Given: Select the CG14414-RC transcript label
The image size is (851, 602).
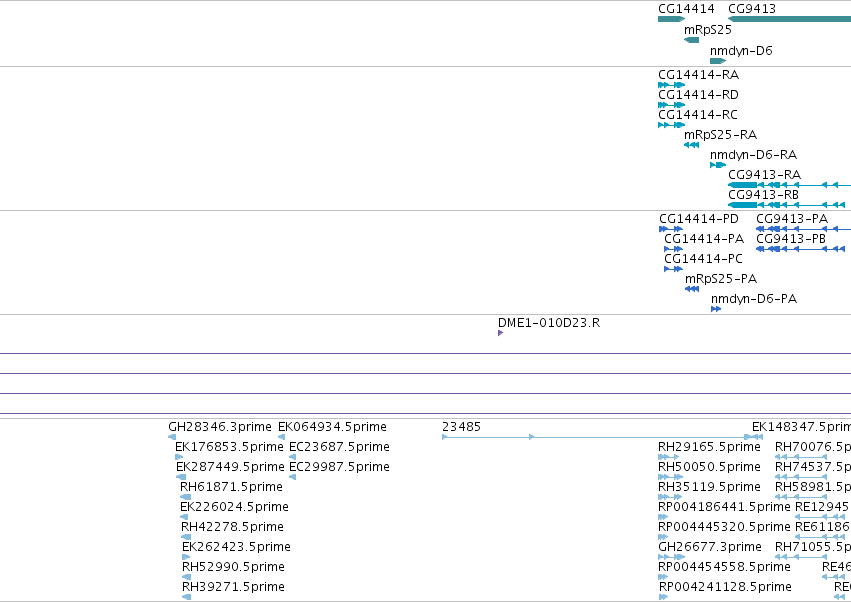Looking at the screenshot, I should coord(698,115).
